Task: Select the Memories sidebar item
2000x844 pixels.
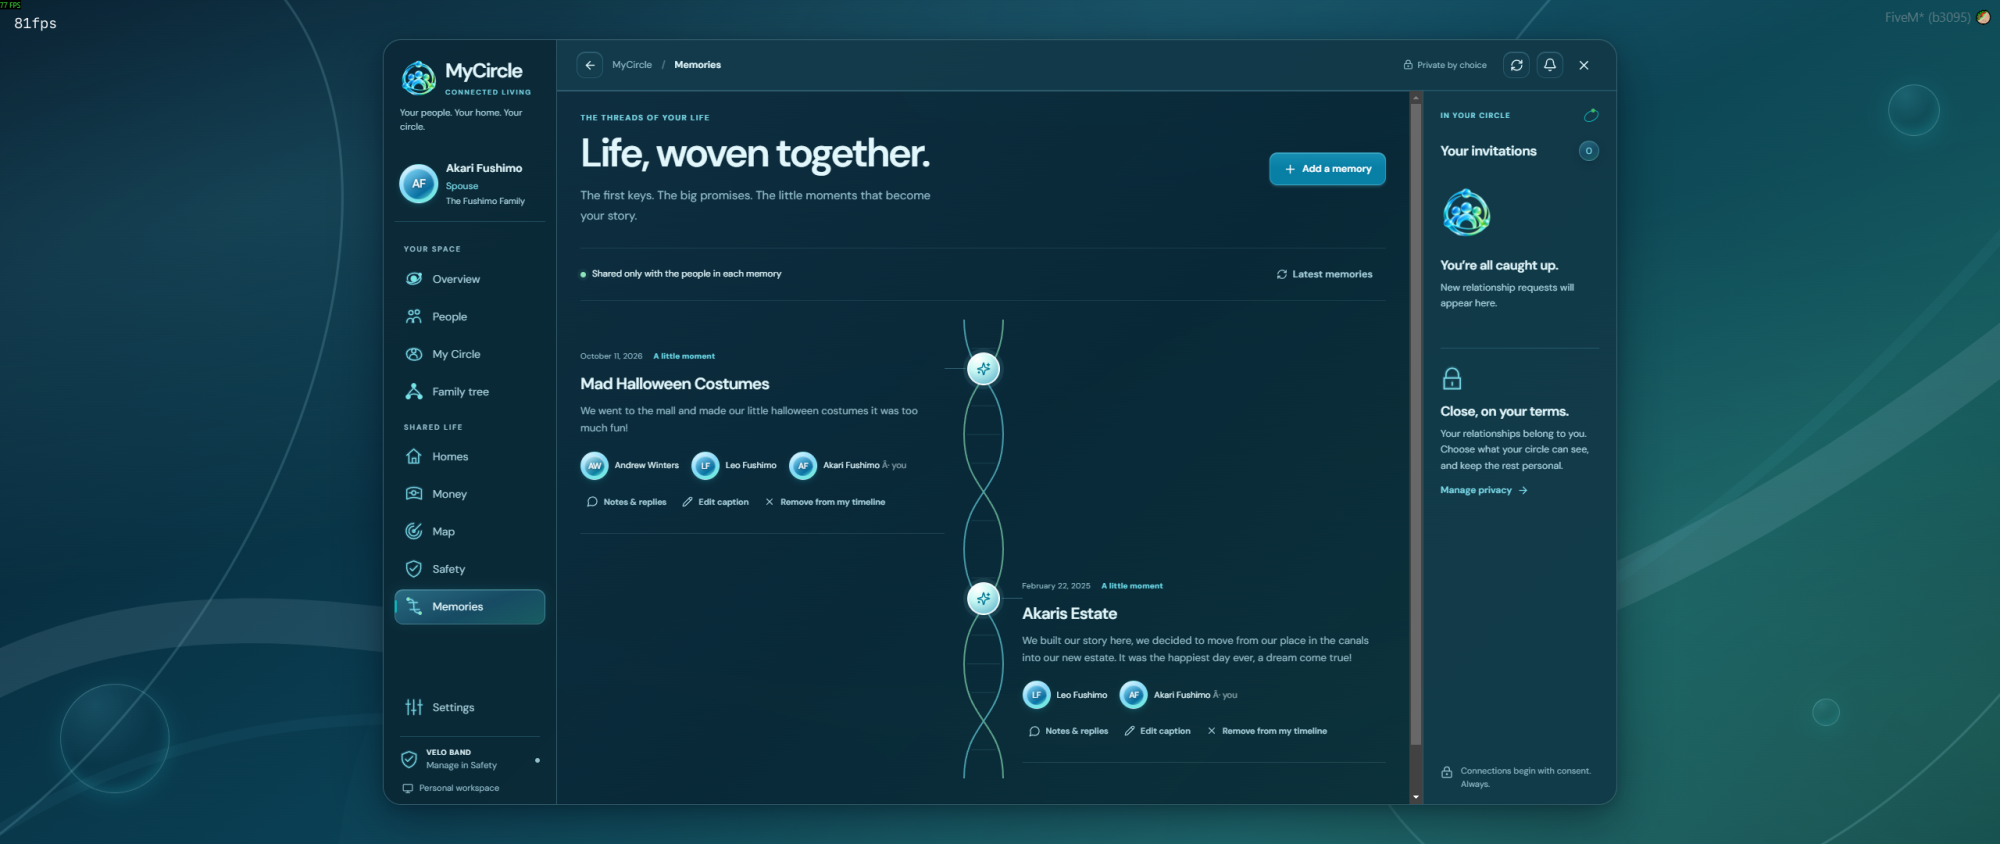Action: point(470,607)
